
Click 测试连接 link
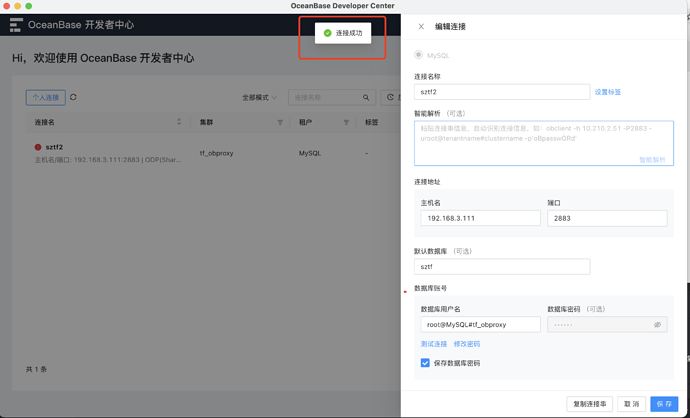coord(434,344)
